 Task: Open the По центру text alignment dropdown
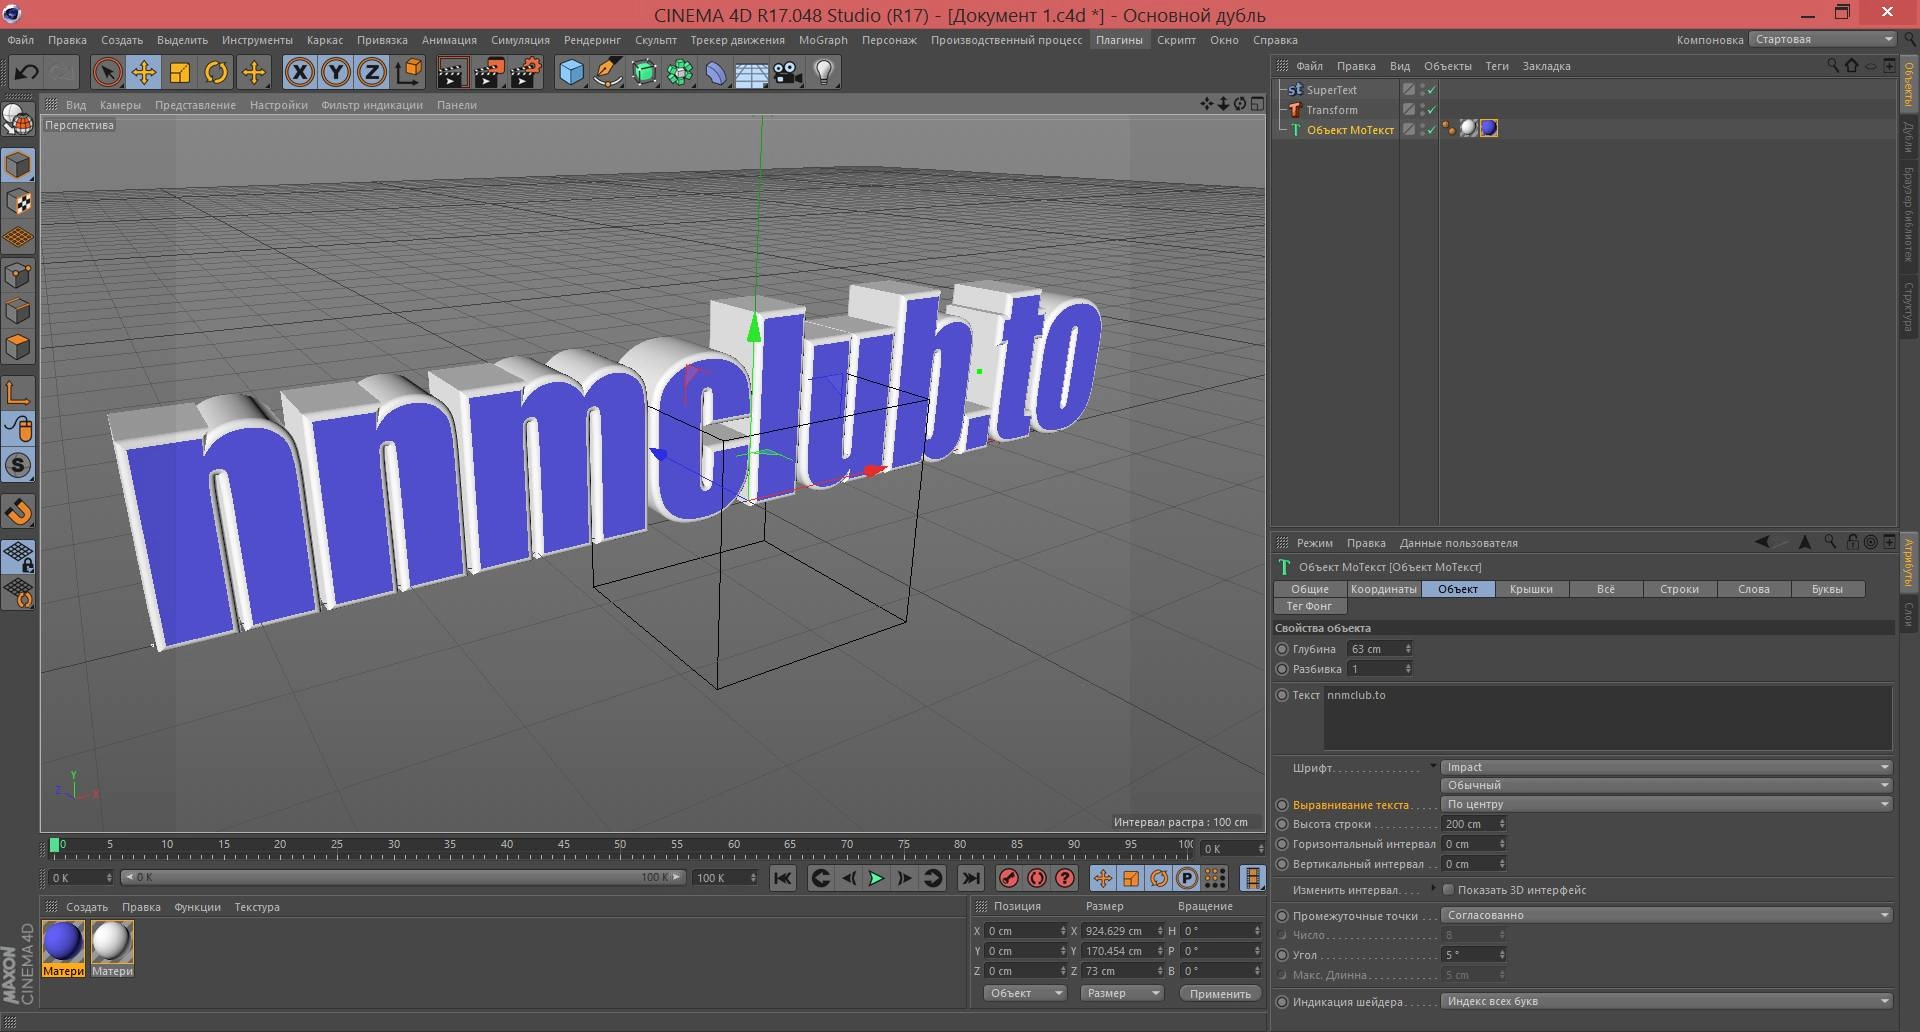[x=1667, y=804]
